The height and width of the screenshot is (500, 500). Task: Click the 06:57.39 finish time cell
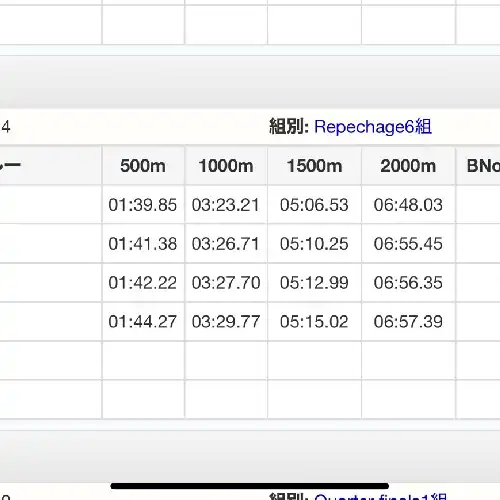[408, 322]
